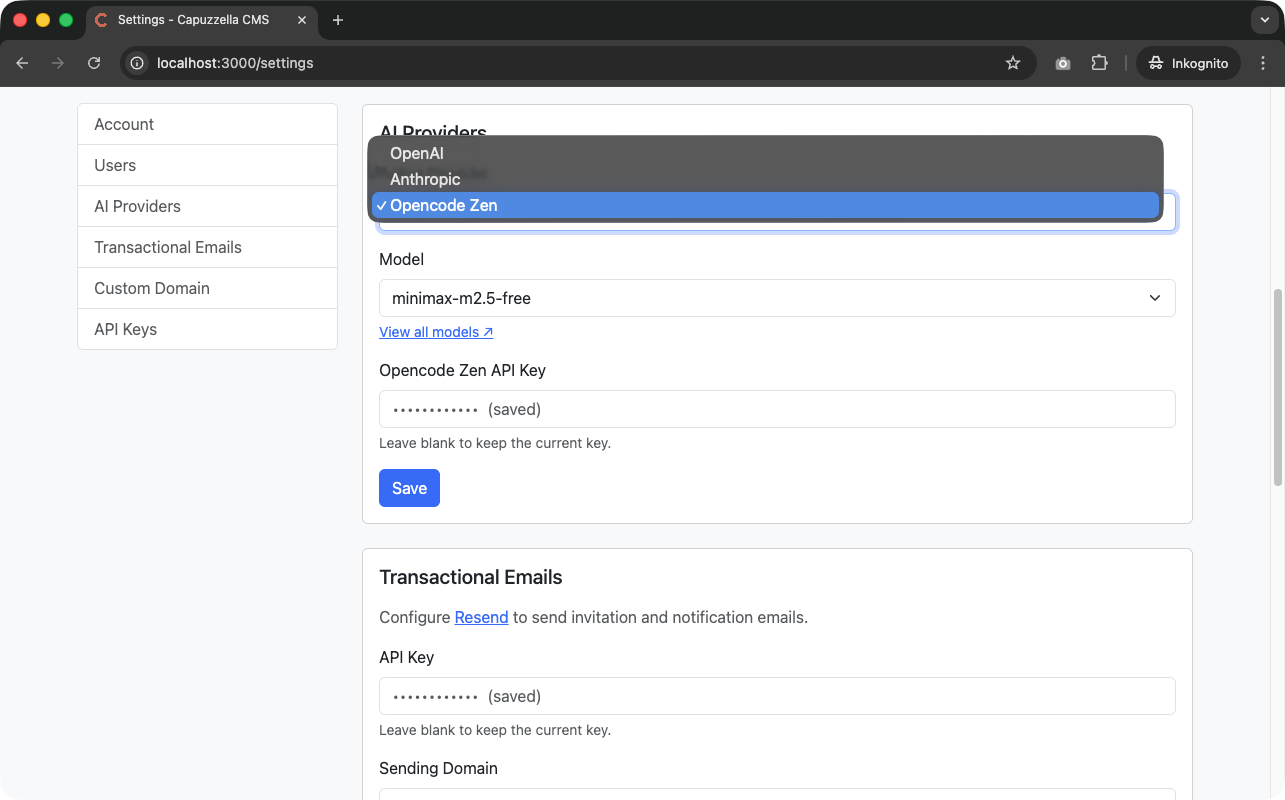
Task: Open the tab search chevron button
Action: click(1265, 20)
